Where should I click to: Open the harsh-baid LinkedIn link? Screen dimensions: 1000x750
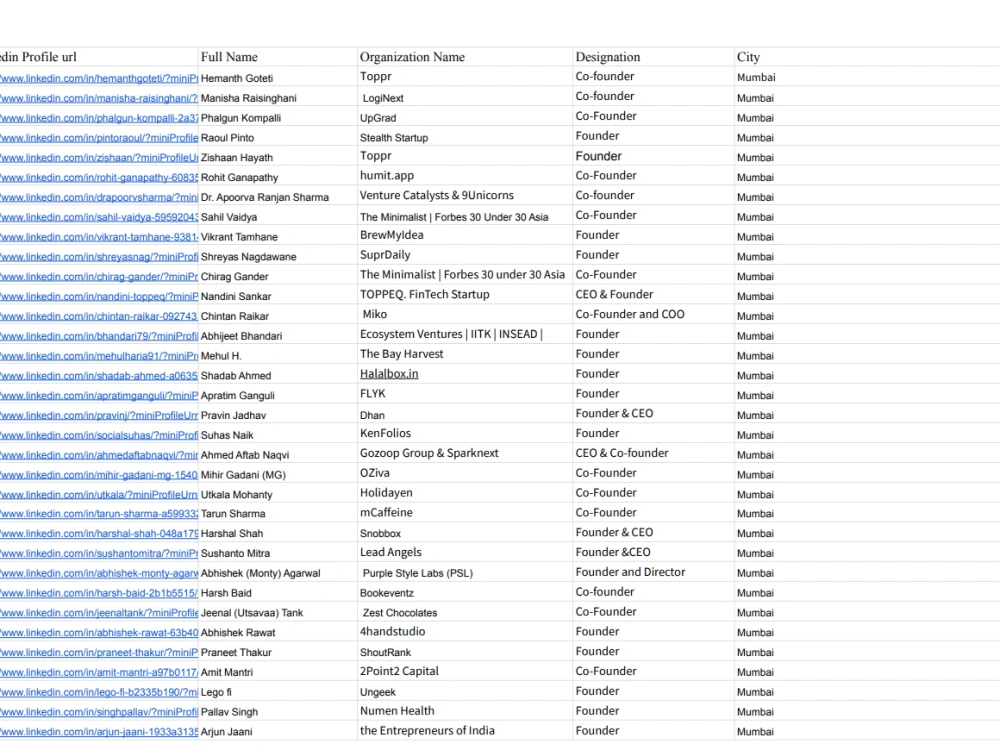[99, 592]
